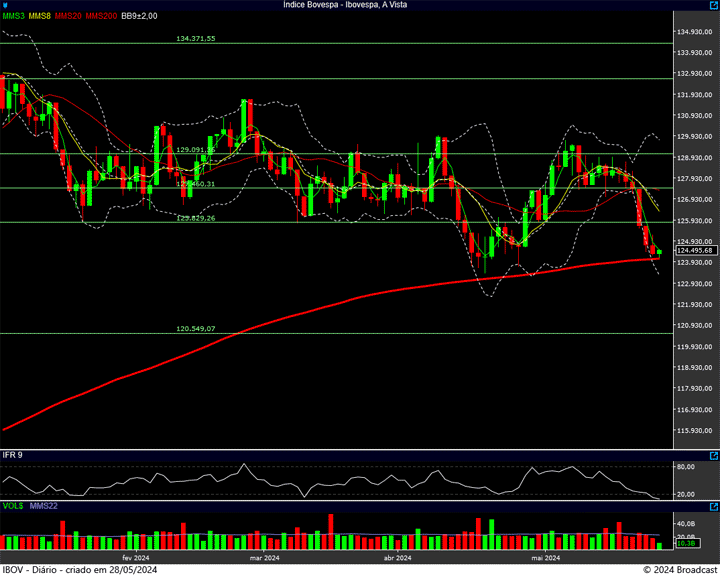Image resolution: width=720 pixels, height=575 pixels.
Task: Click the 10,3B volume value tag
Action: (686, 543)
